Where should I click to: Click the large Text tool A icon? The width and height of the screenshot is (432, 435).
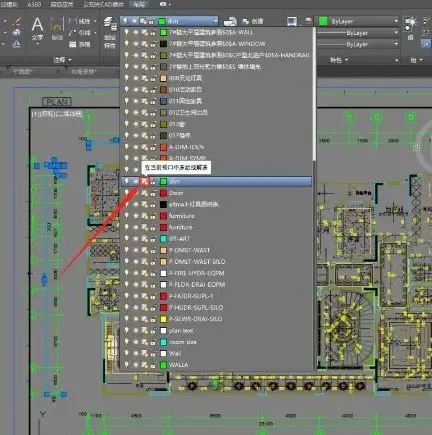tap(37, 25)
